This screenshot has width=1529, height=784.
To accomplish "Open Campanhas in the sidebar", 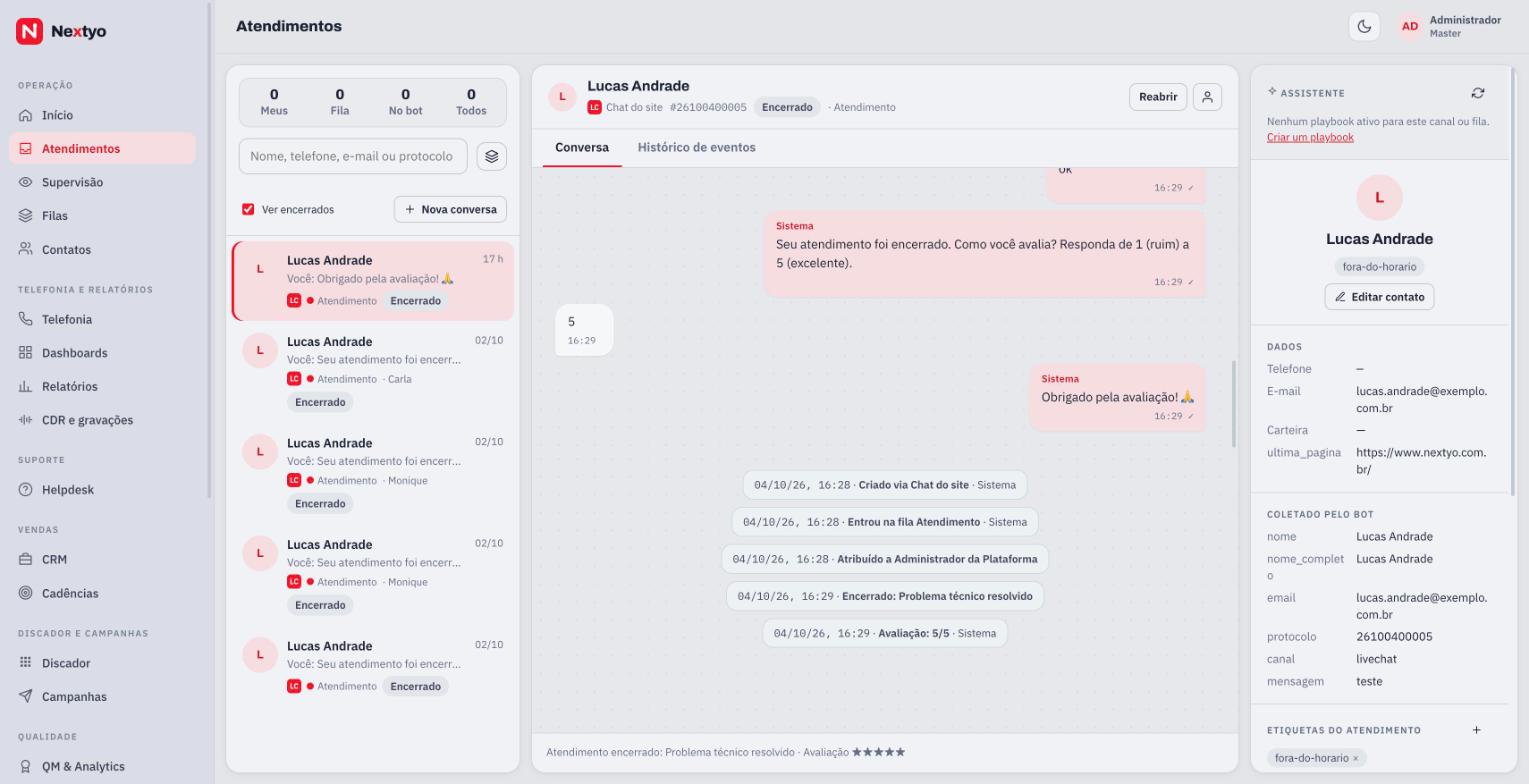I will pyautogui.click(x=103, y=697).
